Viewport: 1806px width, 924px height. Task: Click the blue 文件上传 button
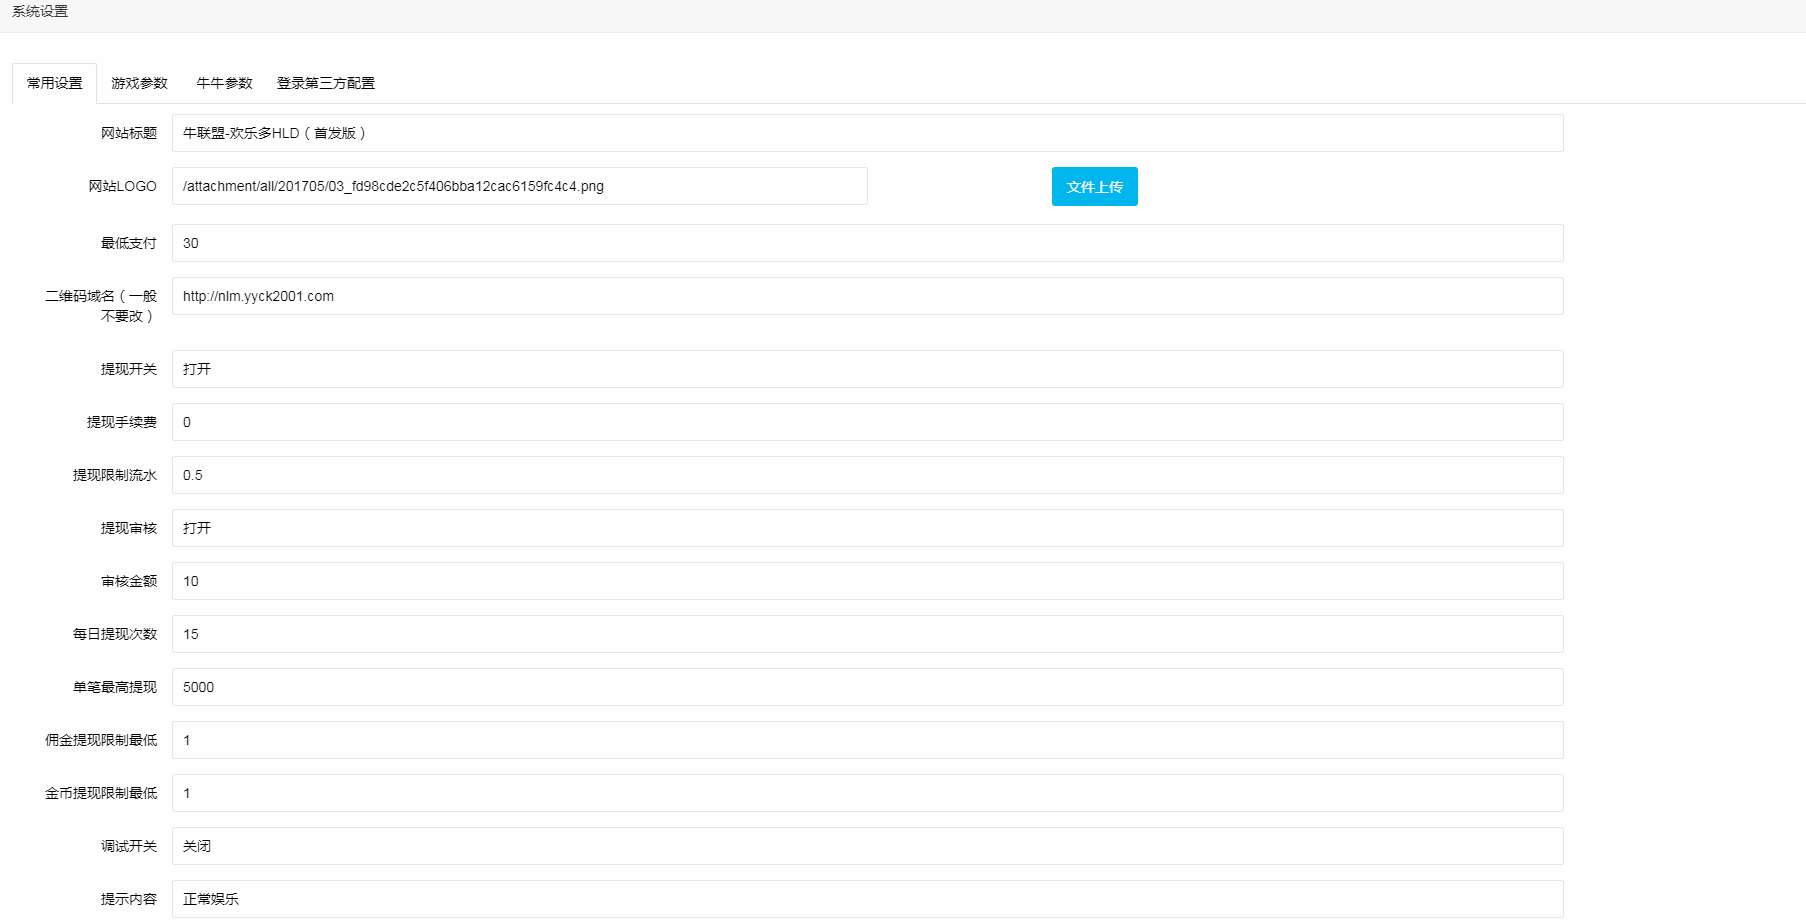1094,187
